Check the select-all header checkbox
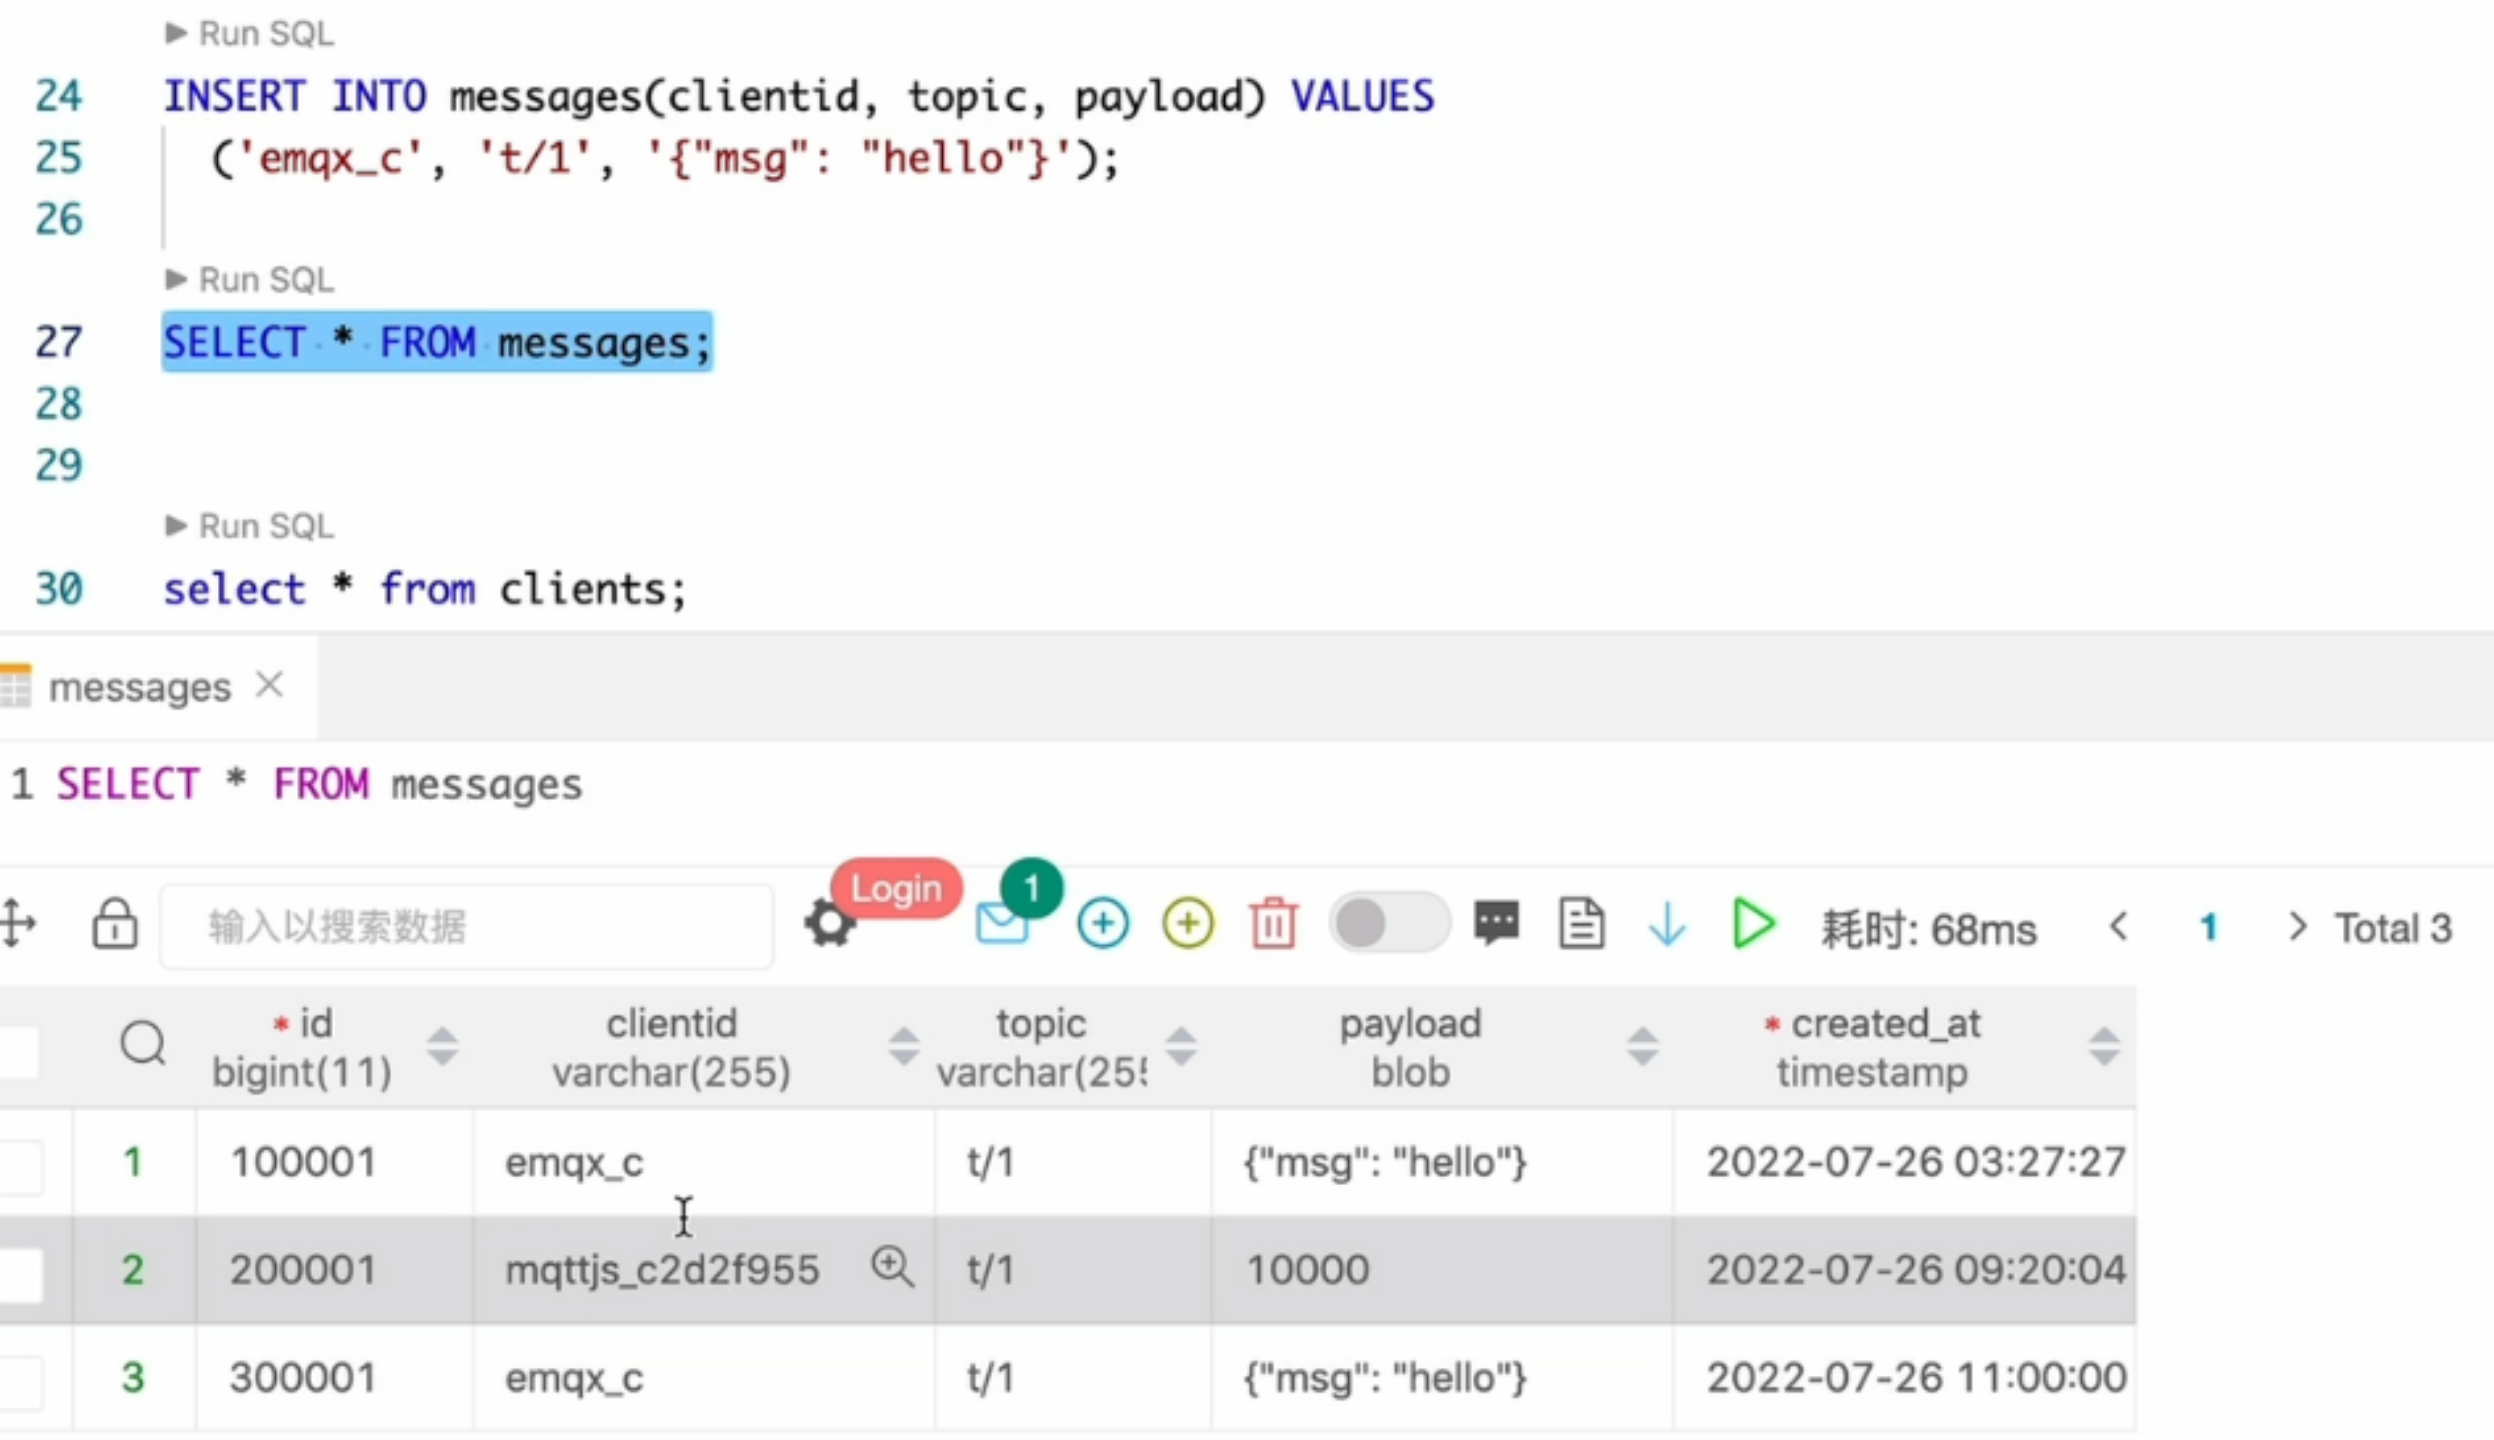The image size is (2494, 1440). (18, 1051)
